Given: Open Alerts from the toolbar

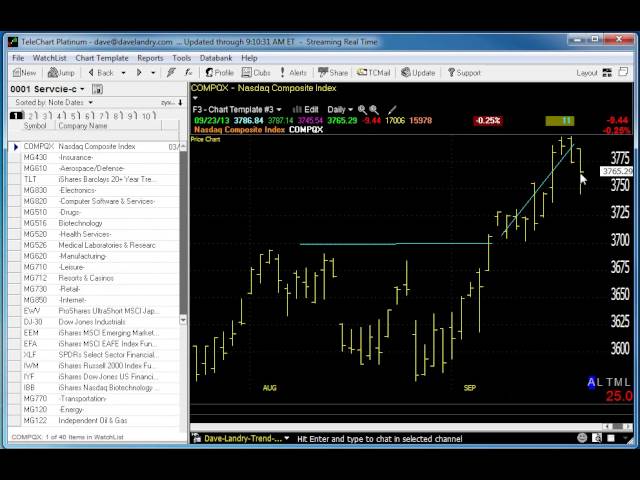Looking at the screenshot, I should (x=293, y=73).
